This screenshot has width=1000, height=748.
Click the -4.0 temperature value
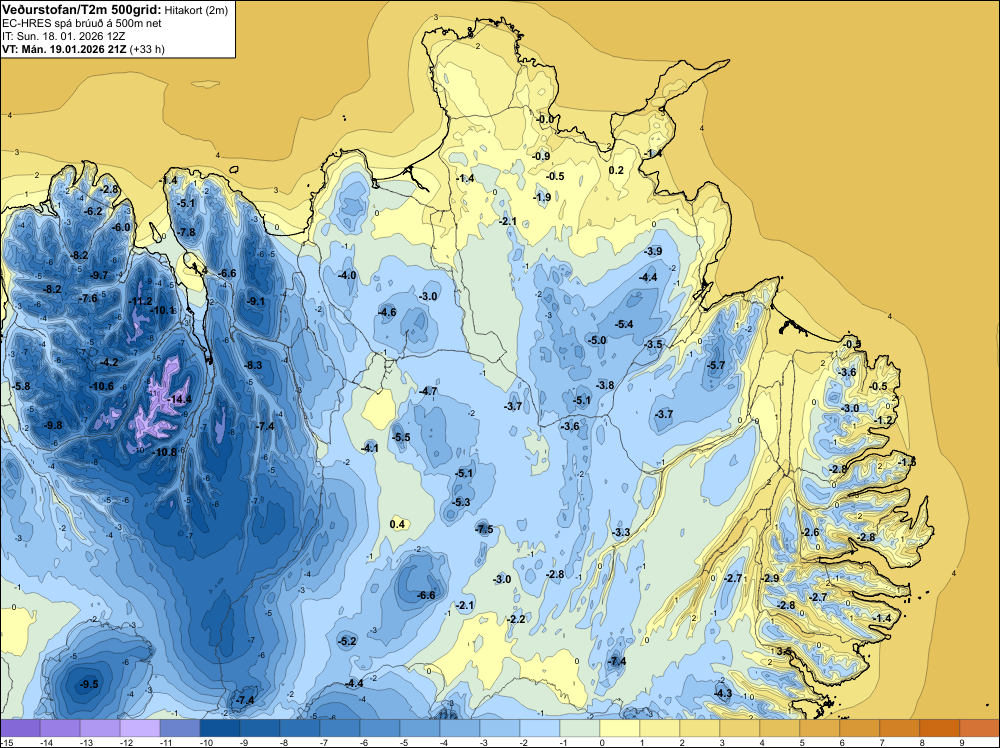(348, 275)
